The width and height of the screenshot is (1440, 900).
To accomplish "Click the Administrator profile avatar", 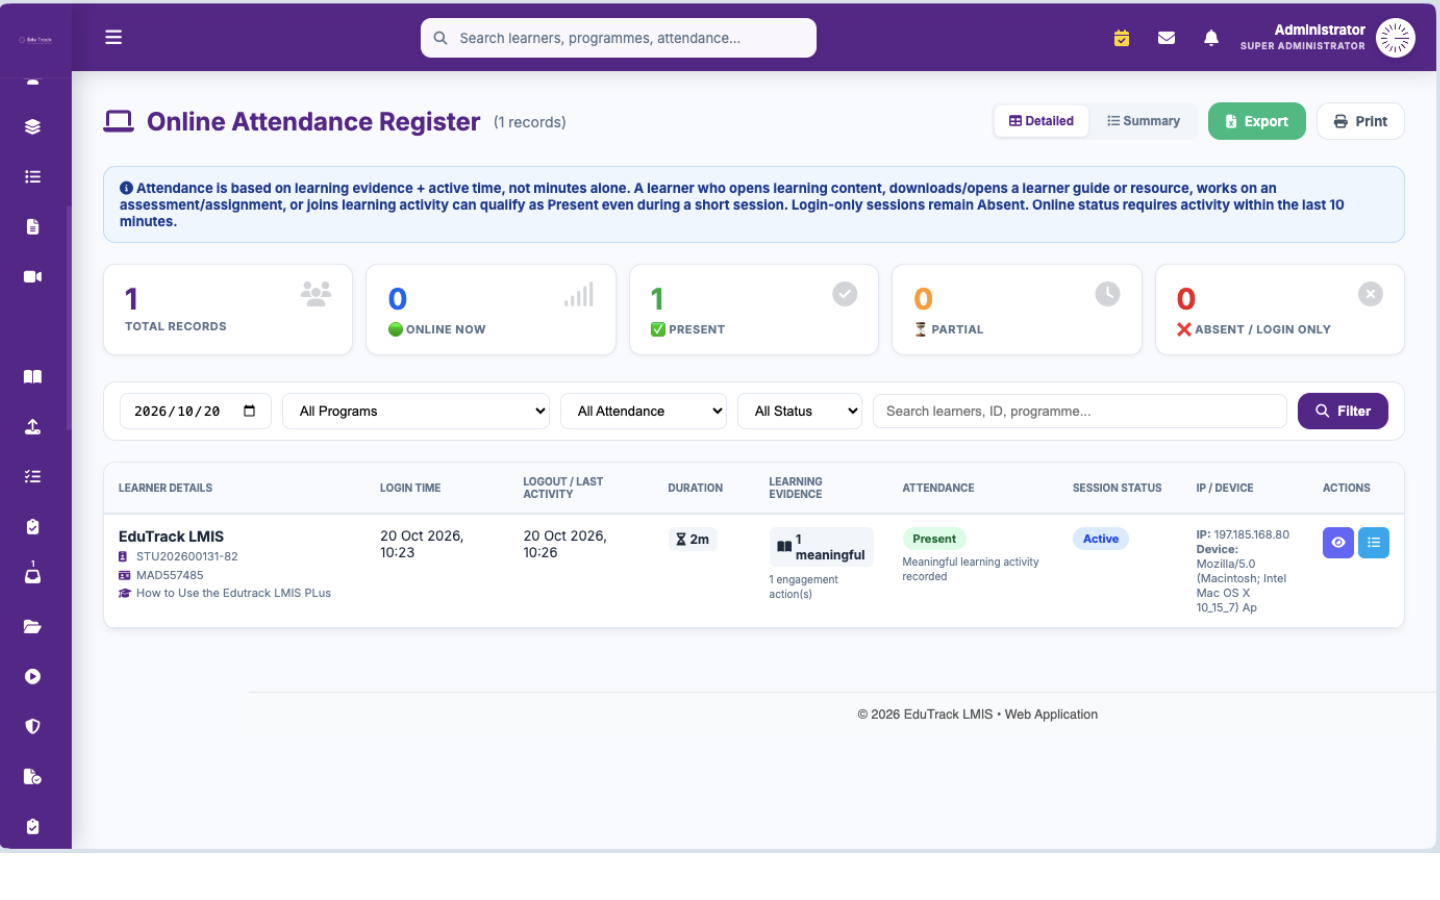I will click(1395, 38).
